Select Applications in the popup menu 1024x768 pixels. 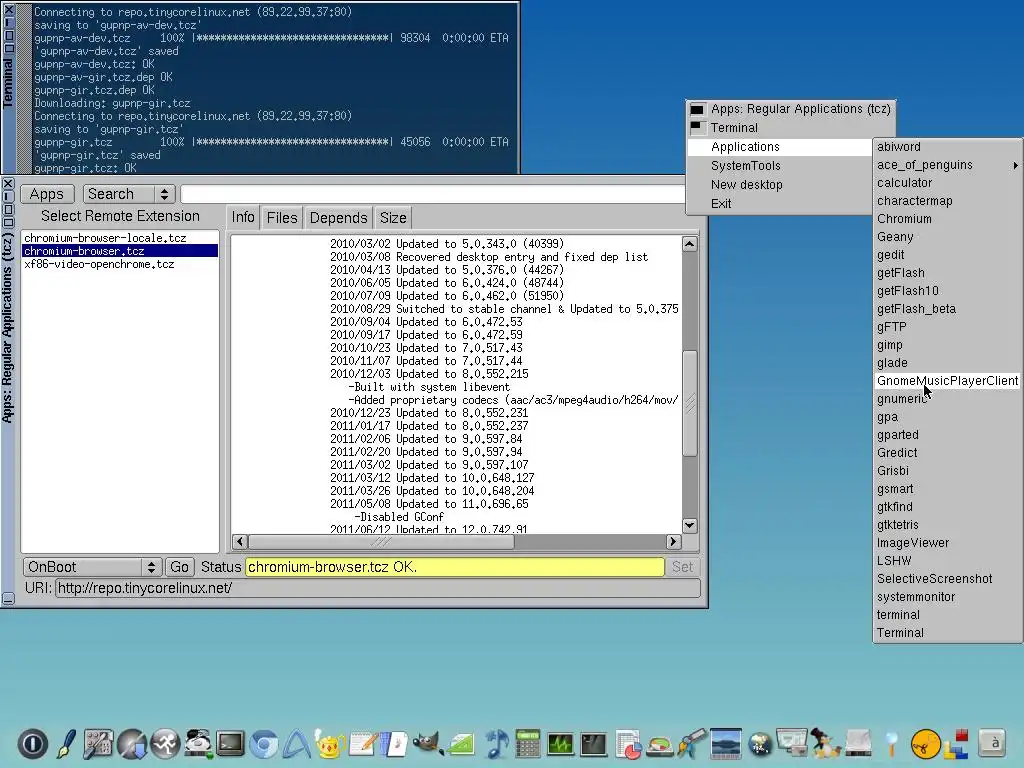coord(779,147)
